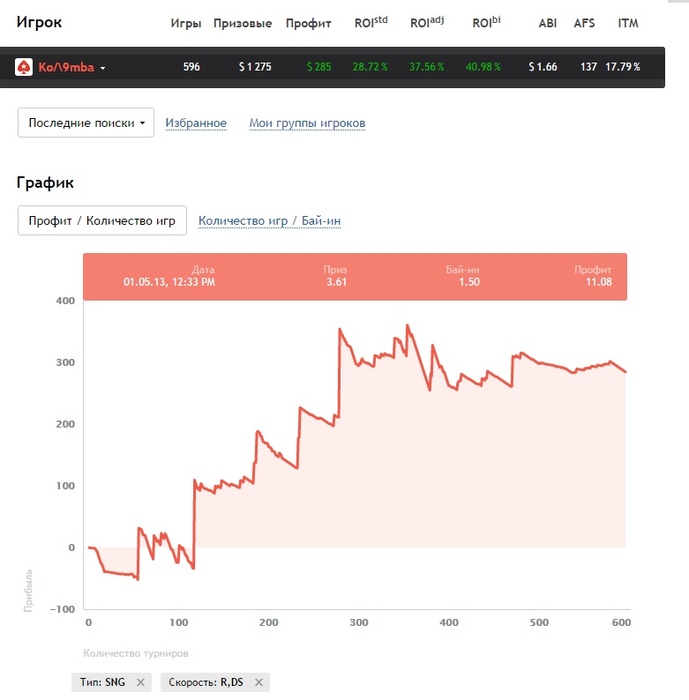Click the PokerStars spade icon beside the player name
The image size is (689, 700).
24,67
